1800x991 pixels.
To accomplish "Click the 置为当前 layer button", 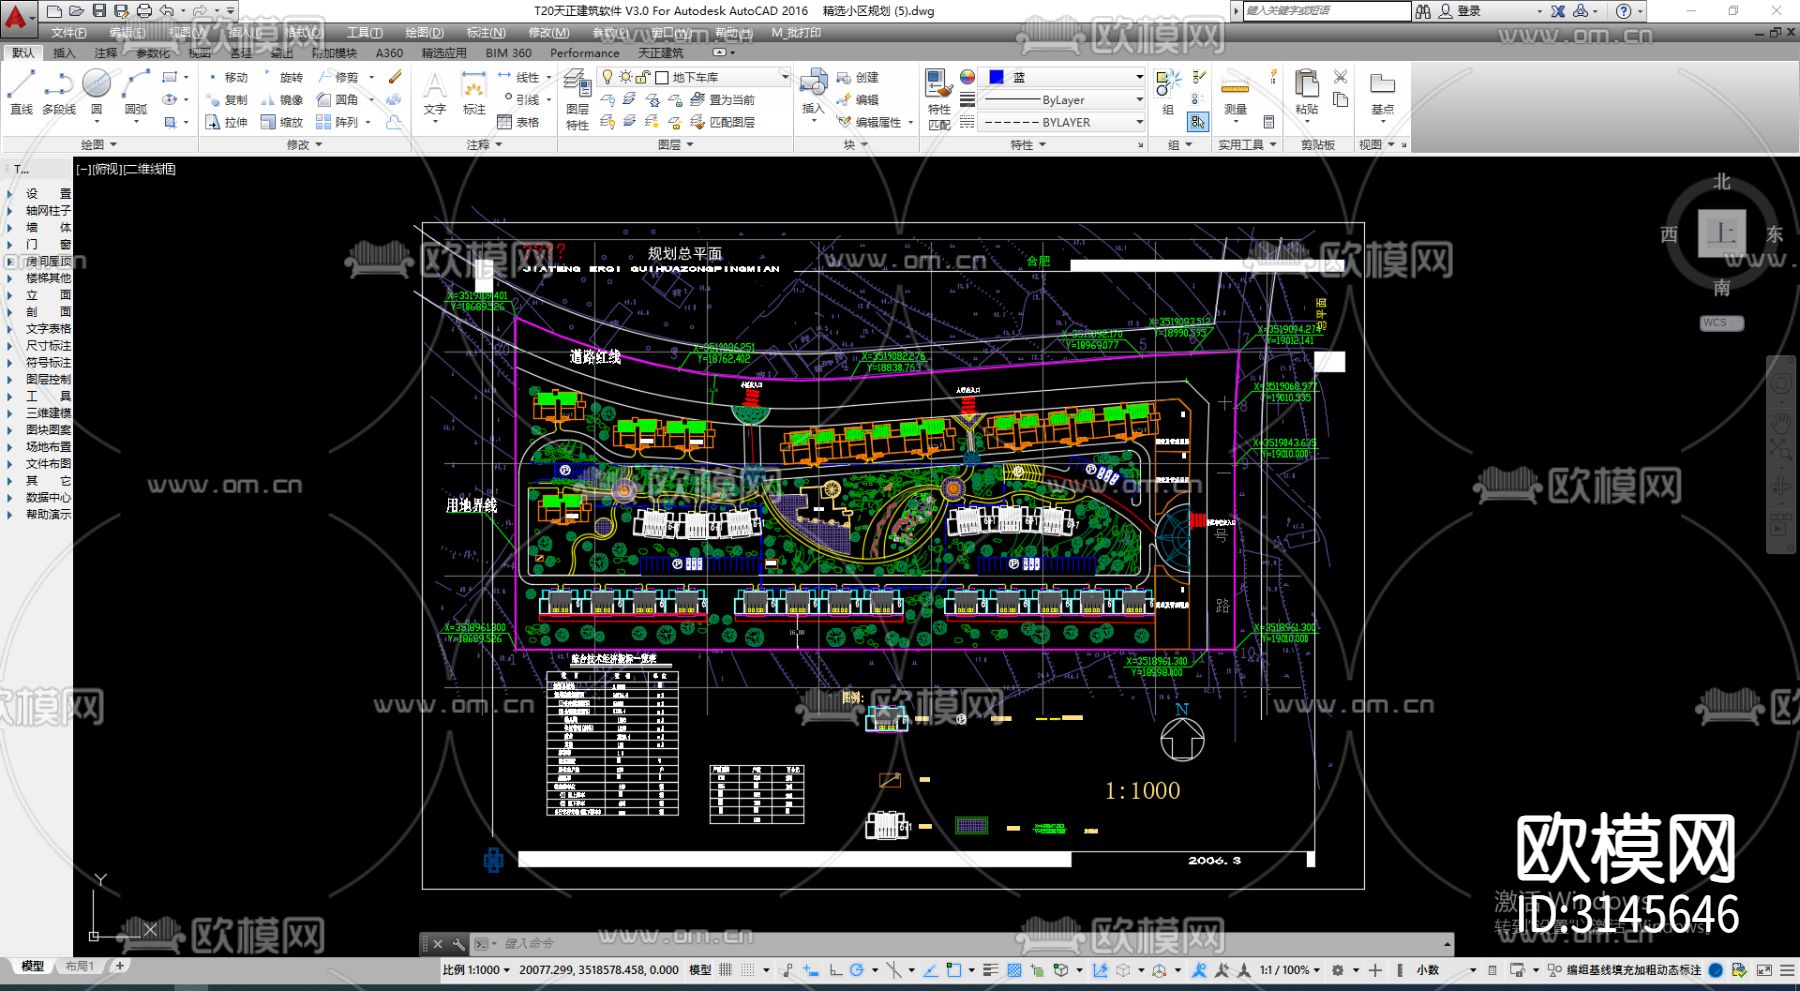I will click(x=723, y=100).
